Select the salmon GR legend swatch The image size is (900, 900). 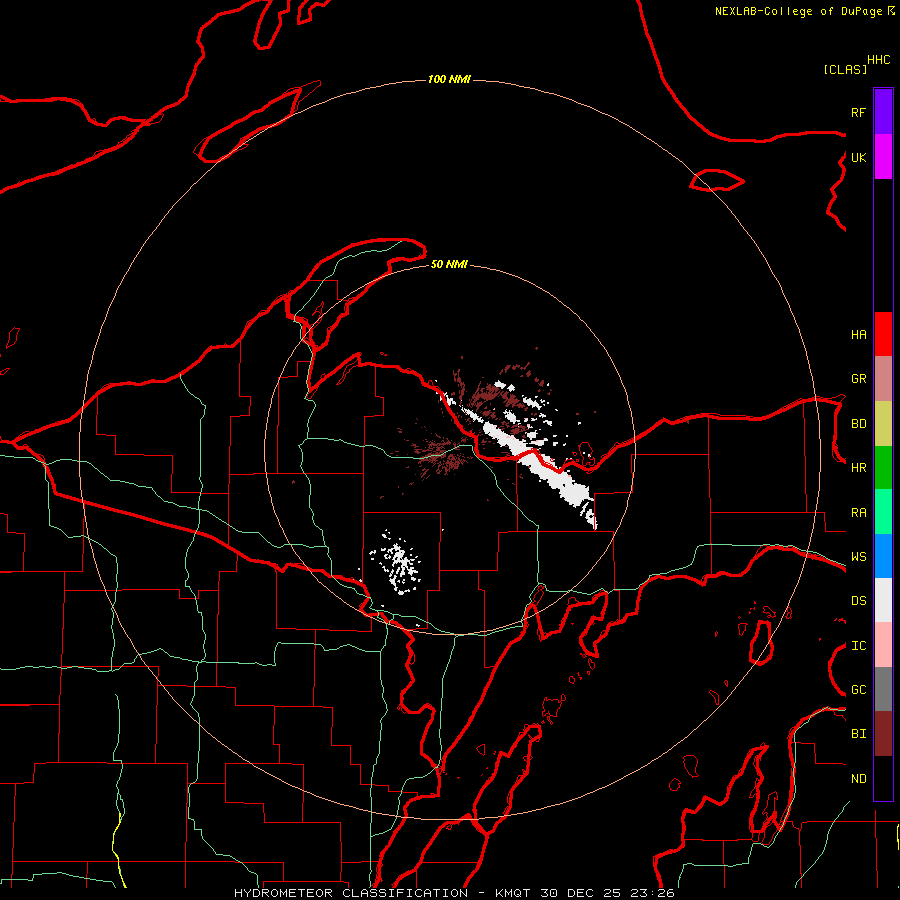tap(883, 379)
